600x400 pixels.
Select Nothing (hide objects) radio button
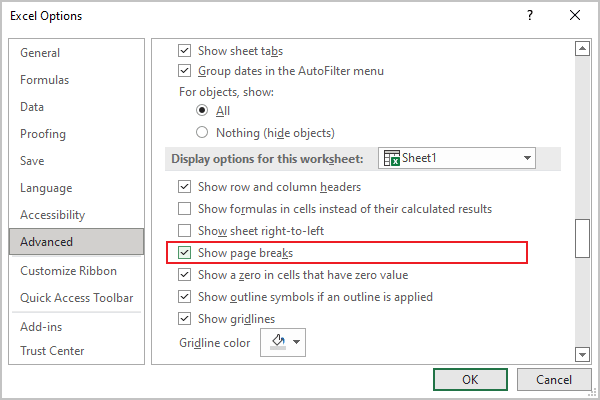202,132
